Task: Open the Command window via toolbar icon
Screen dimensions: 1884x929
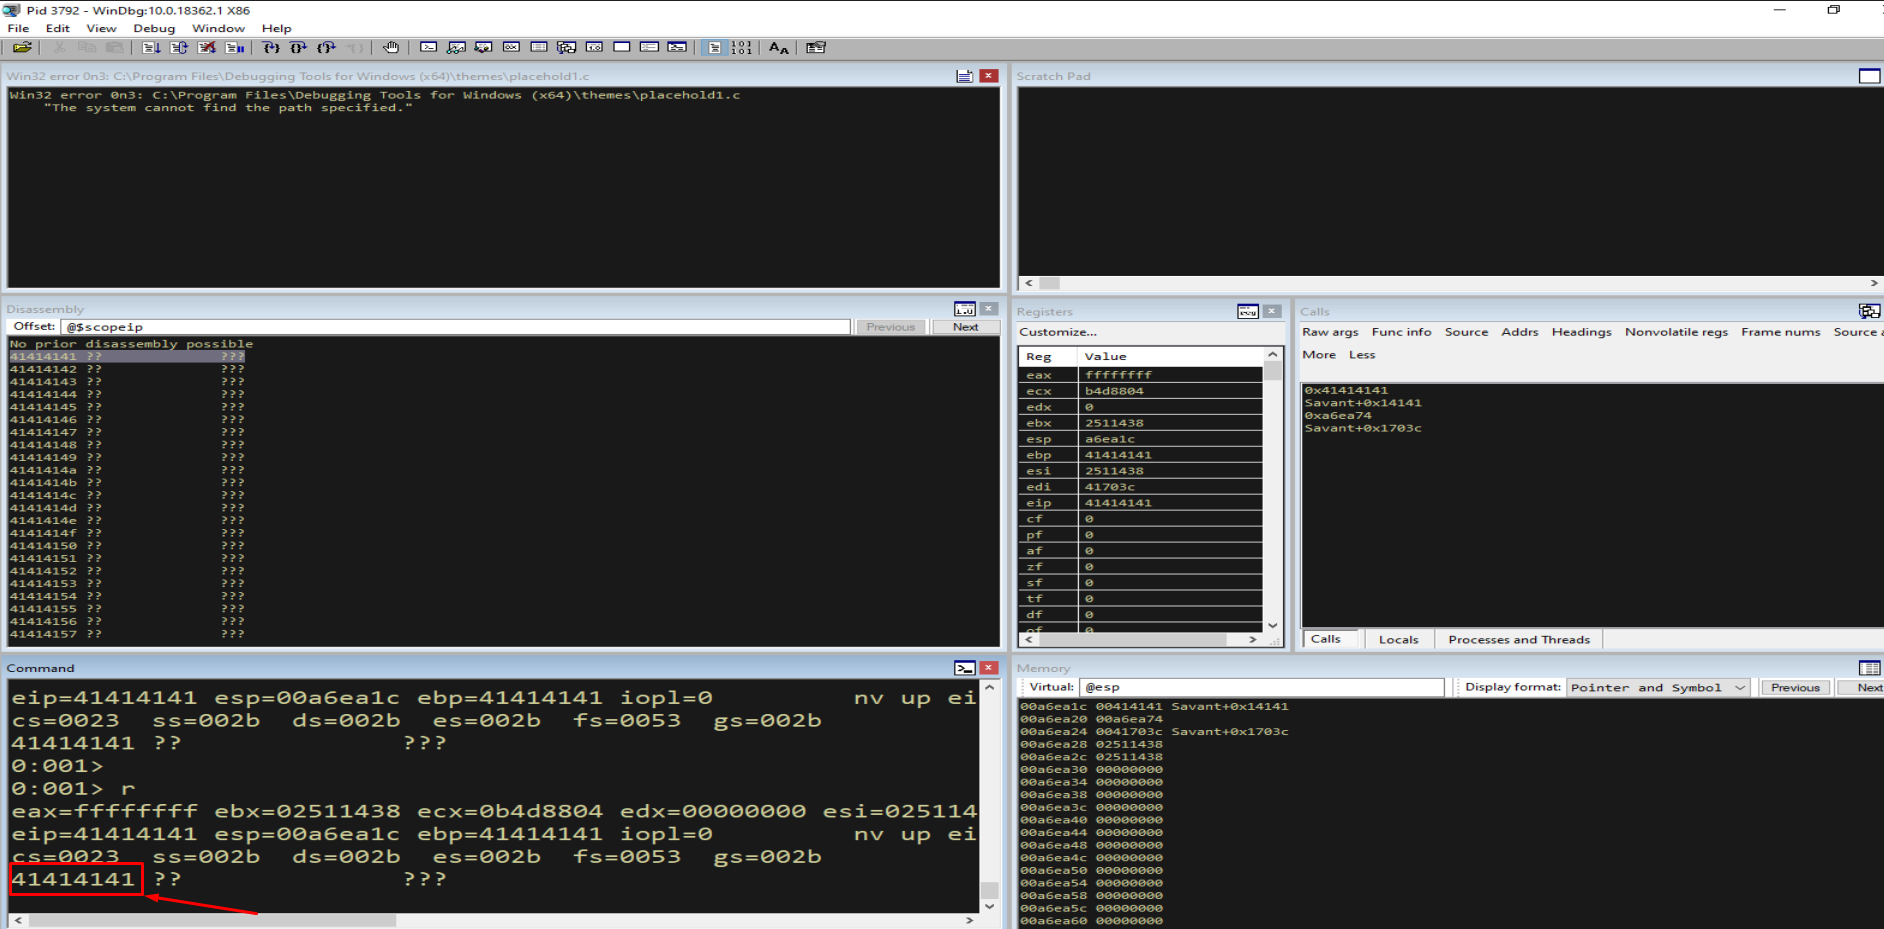Action: coord(428,47)
